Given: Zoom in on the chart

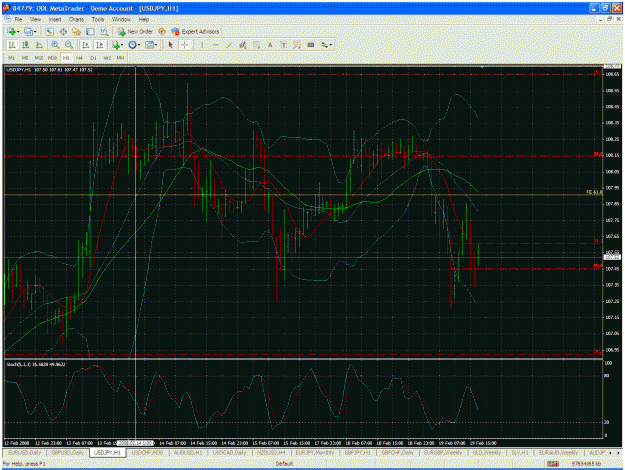Looking at the screenshot, I should coord(55,45).
